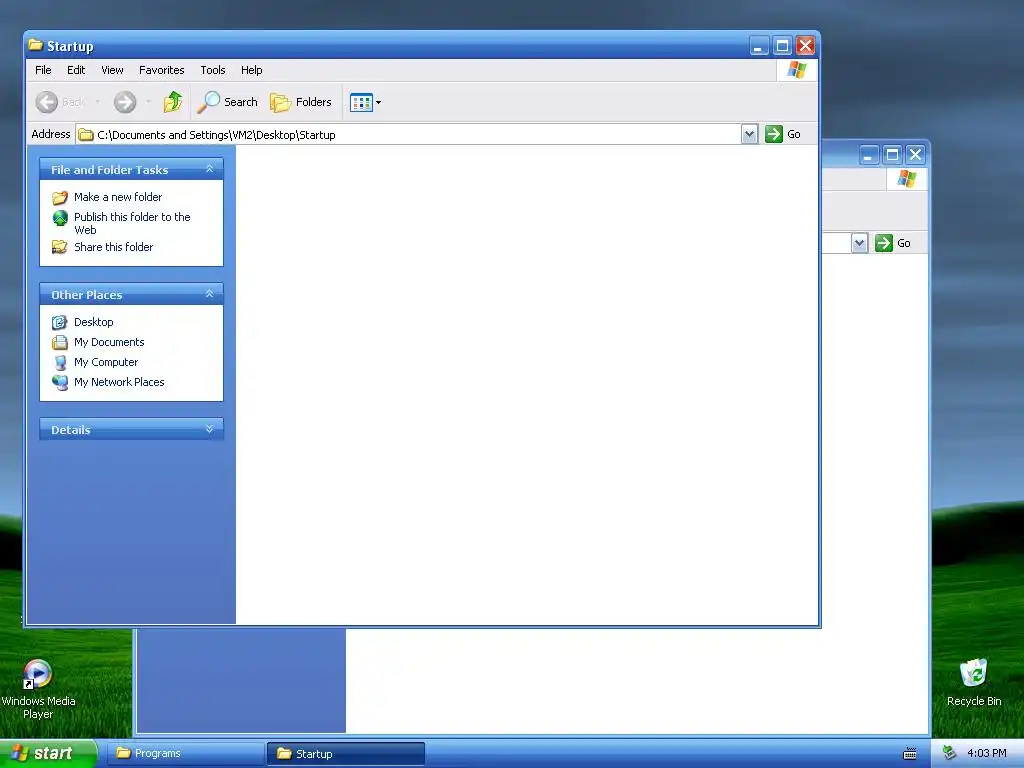Click the Make a new folder icon
The width and height of the screenshot is (1024, 768).
click(x=60, y=197)
